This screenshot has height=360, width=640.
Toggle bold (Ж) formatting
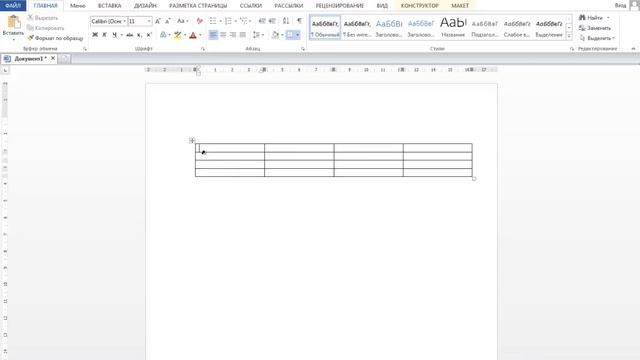pos(95,35)
